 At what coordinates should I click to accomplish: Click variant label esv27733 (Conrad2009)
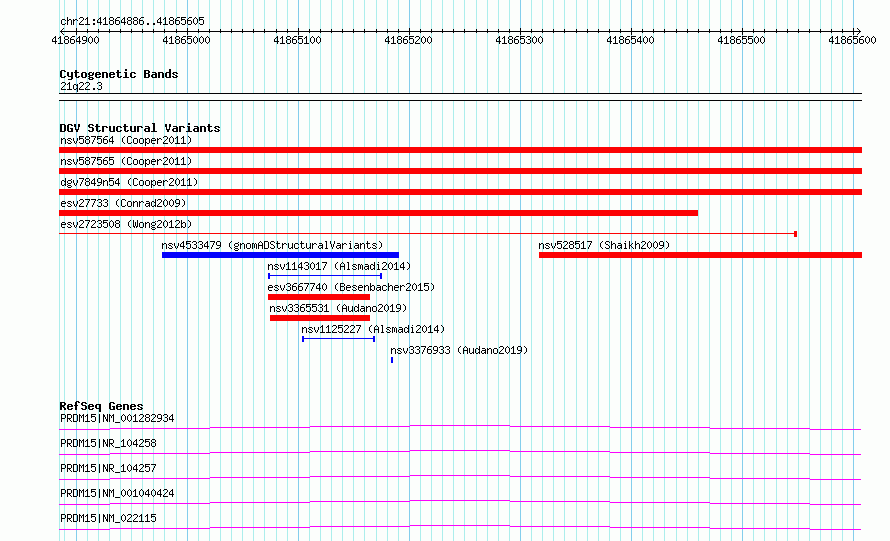[x=123, y=203]
